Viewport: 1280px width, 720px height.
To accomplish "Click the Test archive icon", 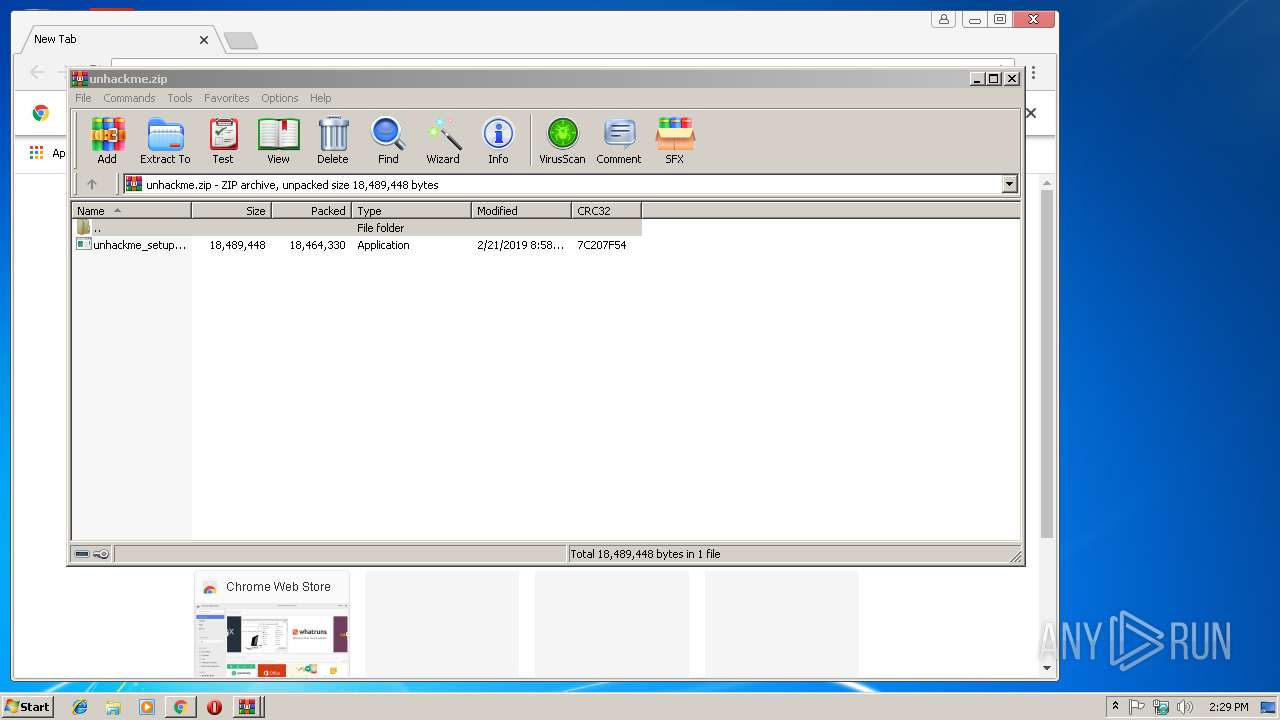I will (223, 141).
